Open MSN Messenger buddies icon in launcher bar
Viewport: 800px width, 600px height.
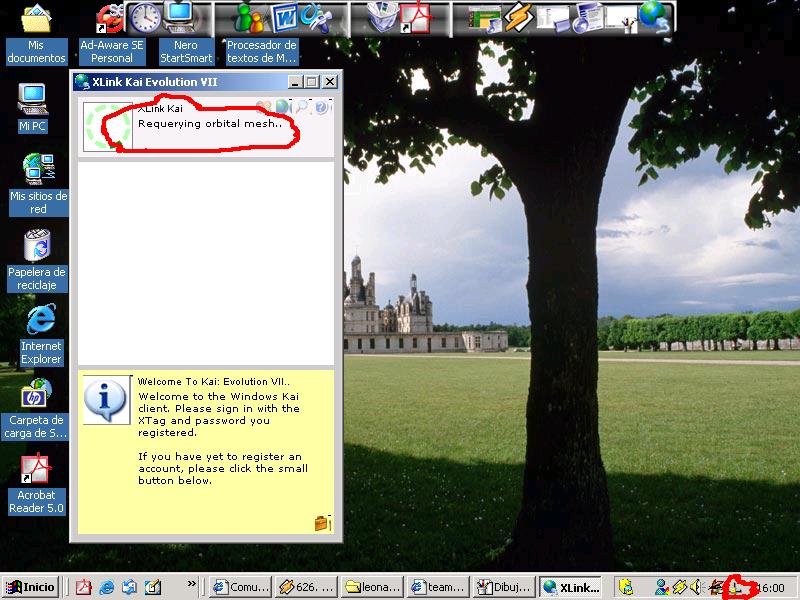[x=248, y=18]
